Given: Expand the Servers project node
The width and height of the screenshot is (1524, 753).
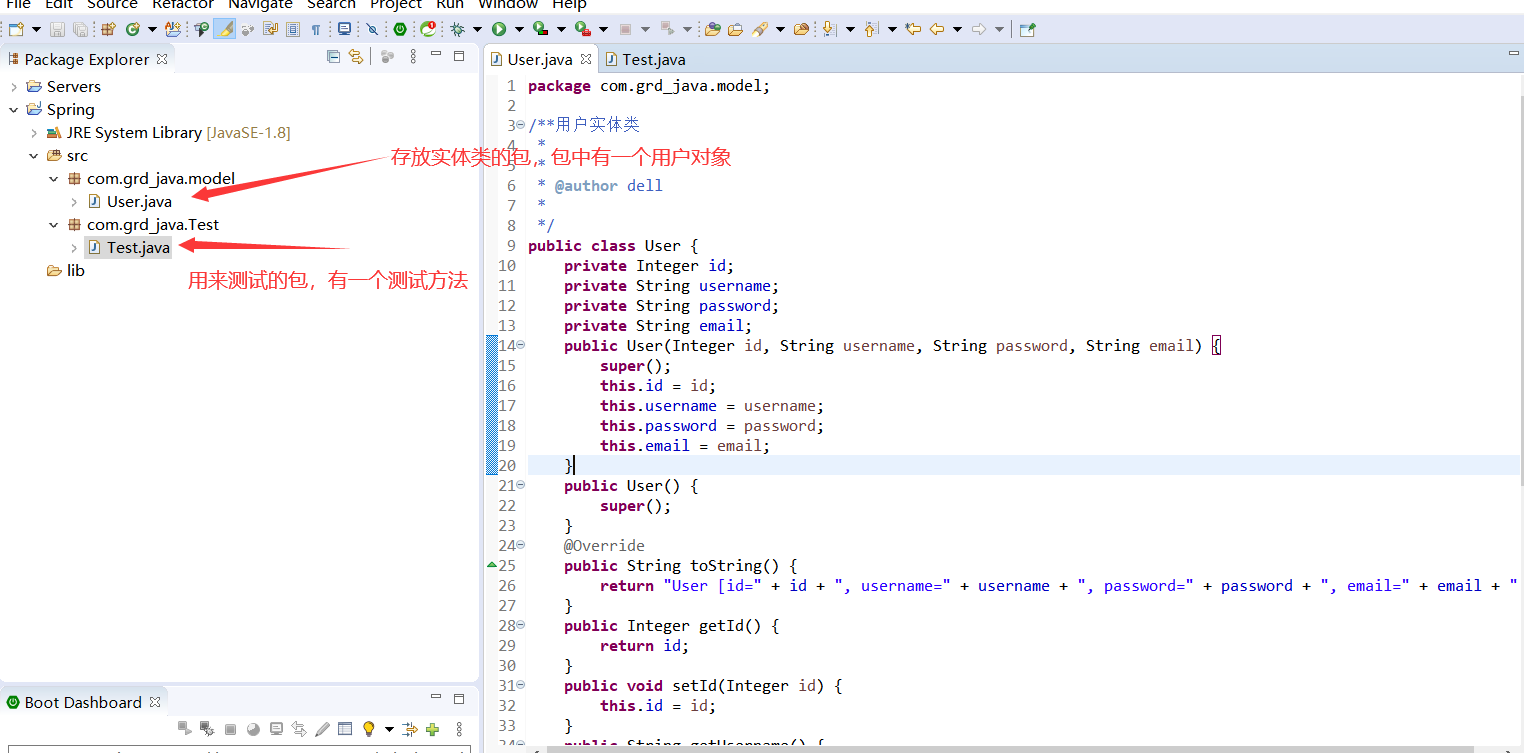Looking at the screenshot, I should tap(14, 87).
